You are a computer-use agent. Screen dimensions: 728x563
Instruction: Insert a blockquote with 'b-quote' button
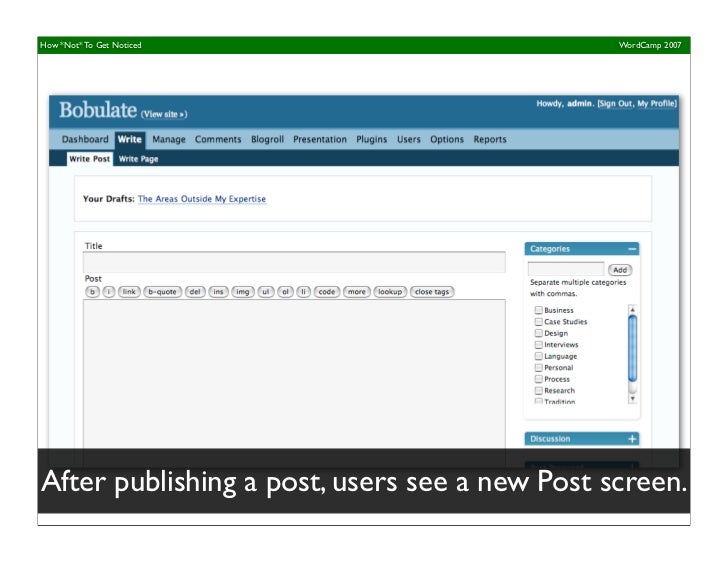(x=162, y=292)
